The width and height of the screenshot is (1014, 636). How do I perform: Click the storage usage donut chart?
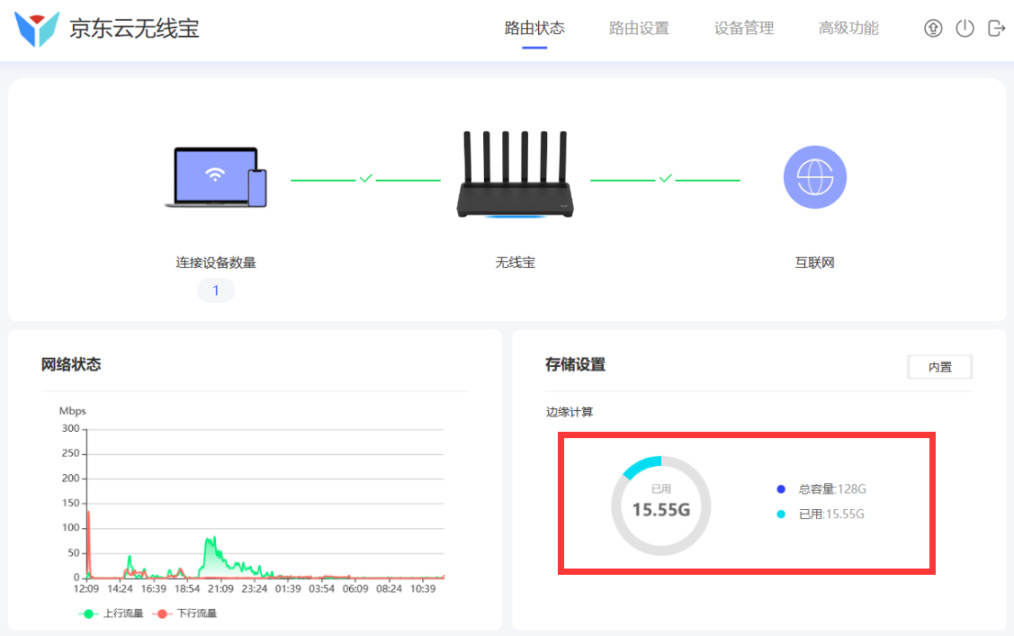coord(661,506)
